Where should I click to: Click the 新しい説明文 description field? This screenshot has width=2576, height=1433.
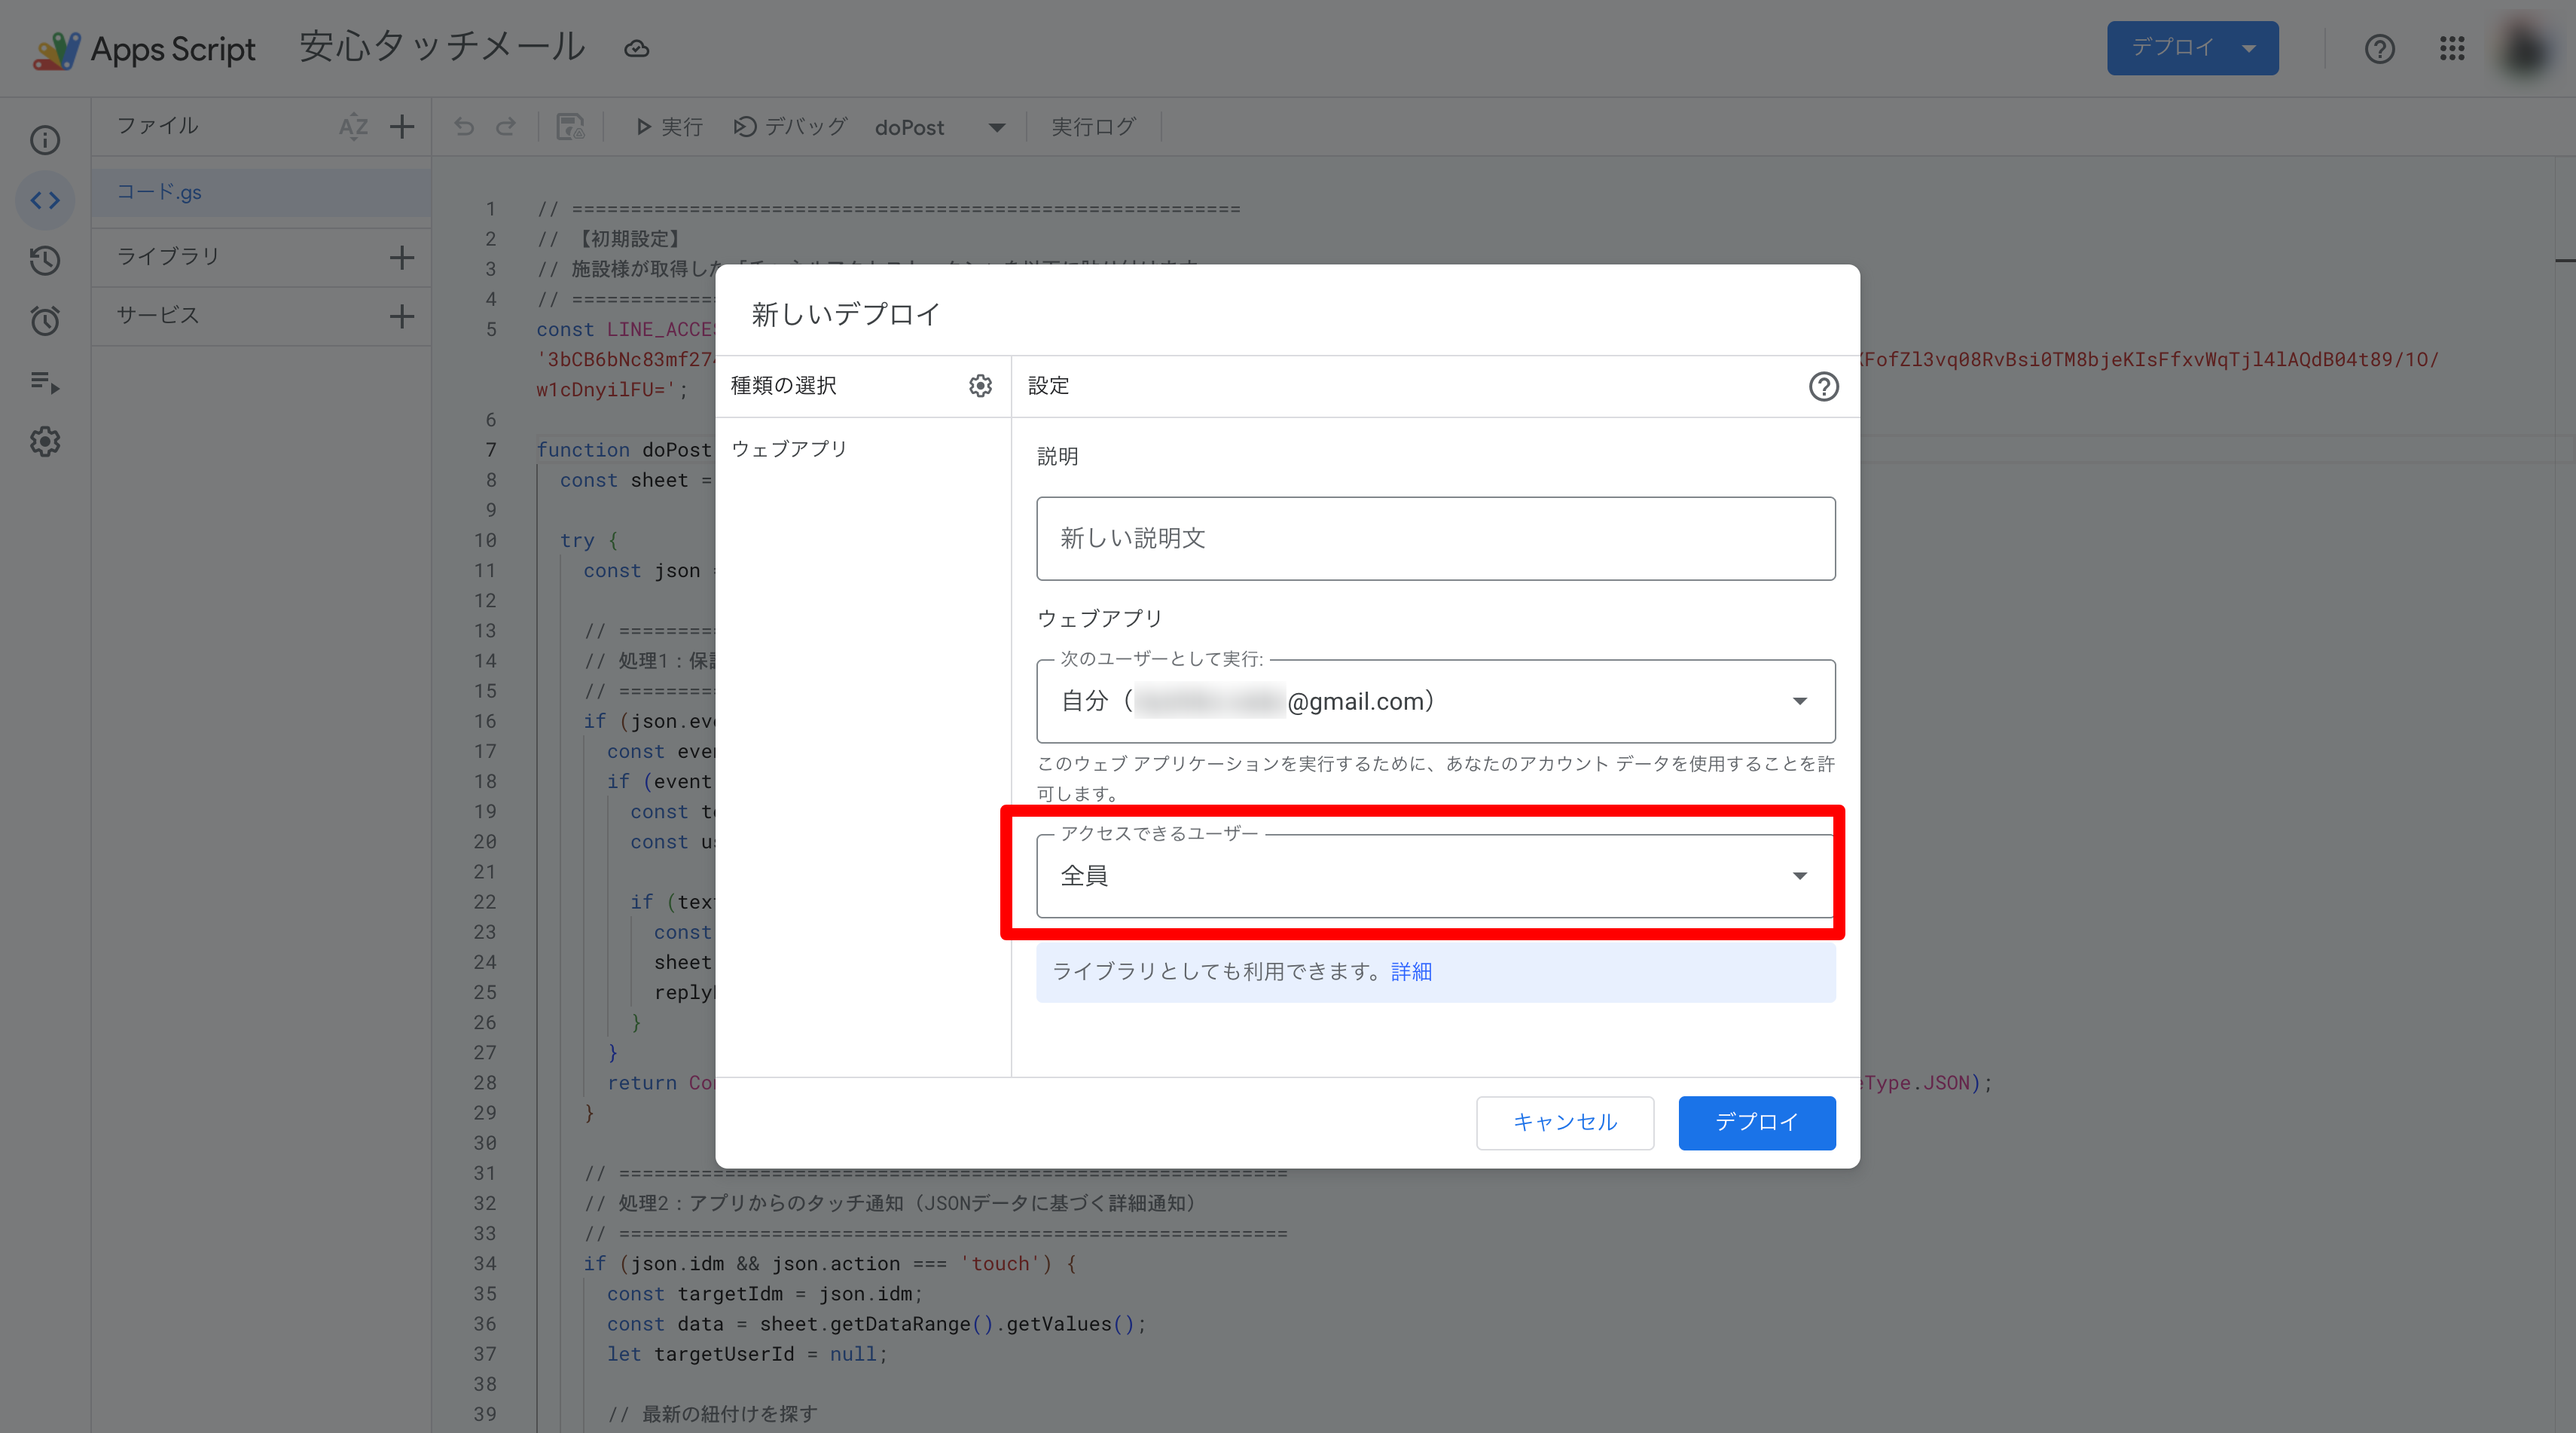(x=1435, y=538)
